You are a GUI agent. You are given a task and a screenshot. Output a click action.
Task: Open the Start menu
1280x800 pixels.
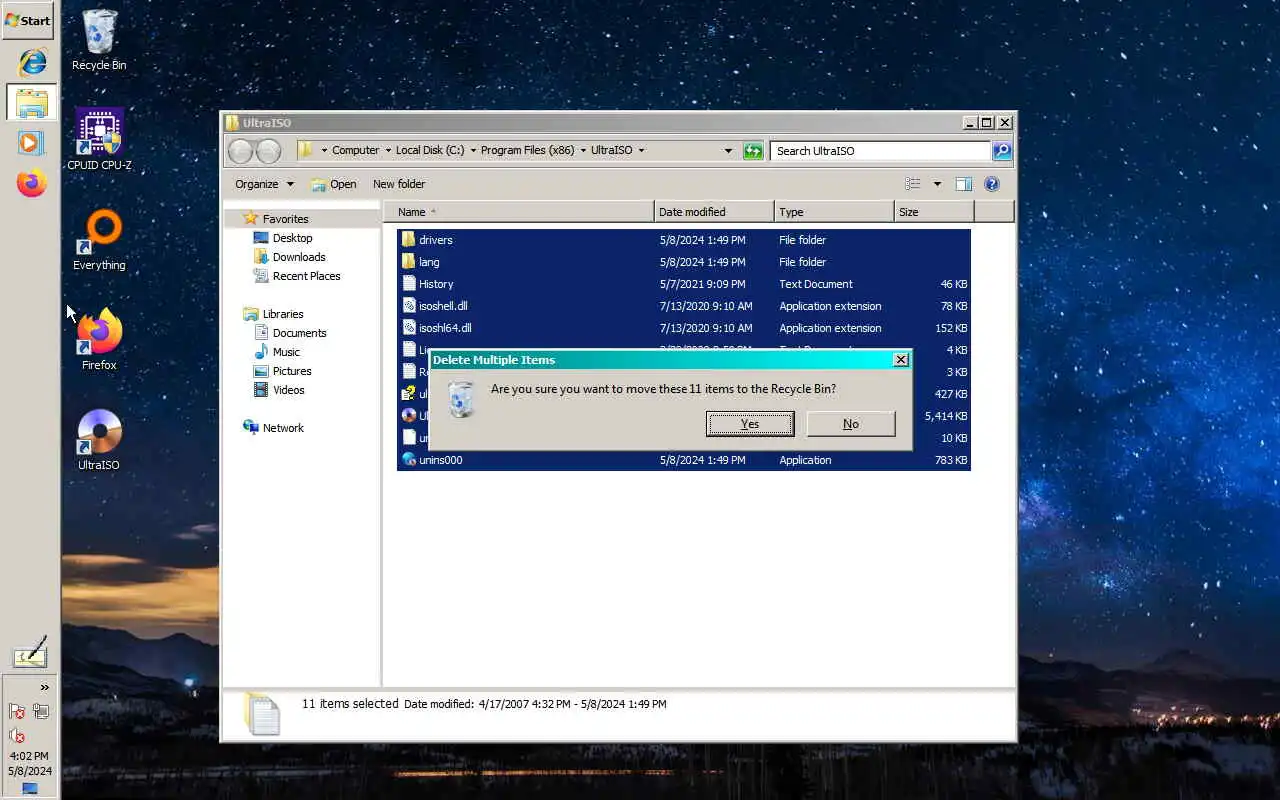coord(28,20)
